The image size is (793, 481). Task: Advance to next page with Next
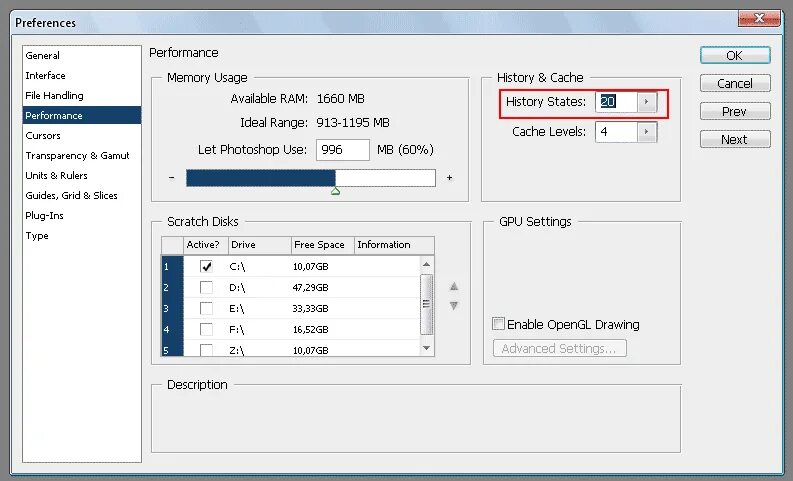pos(735,139)
